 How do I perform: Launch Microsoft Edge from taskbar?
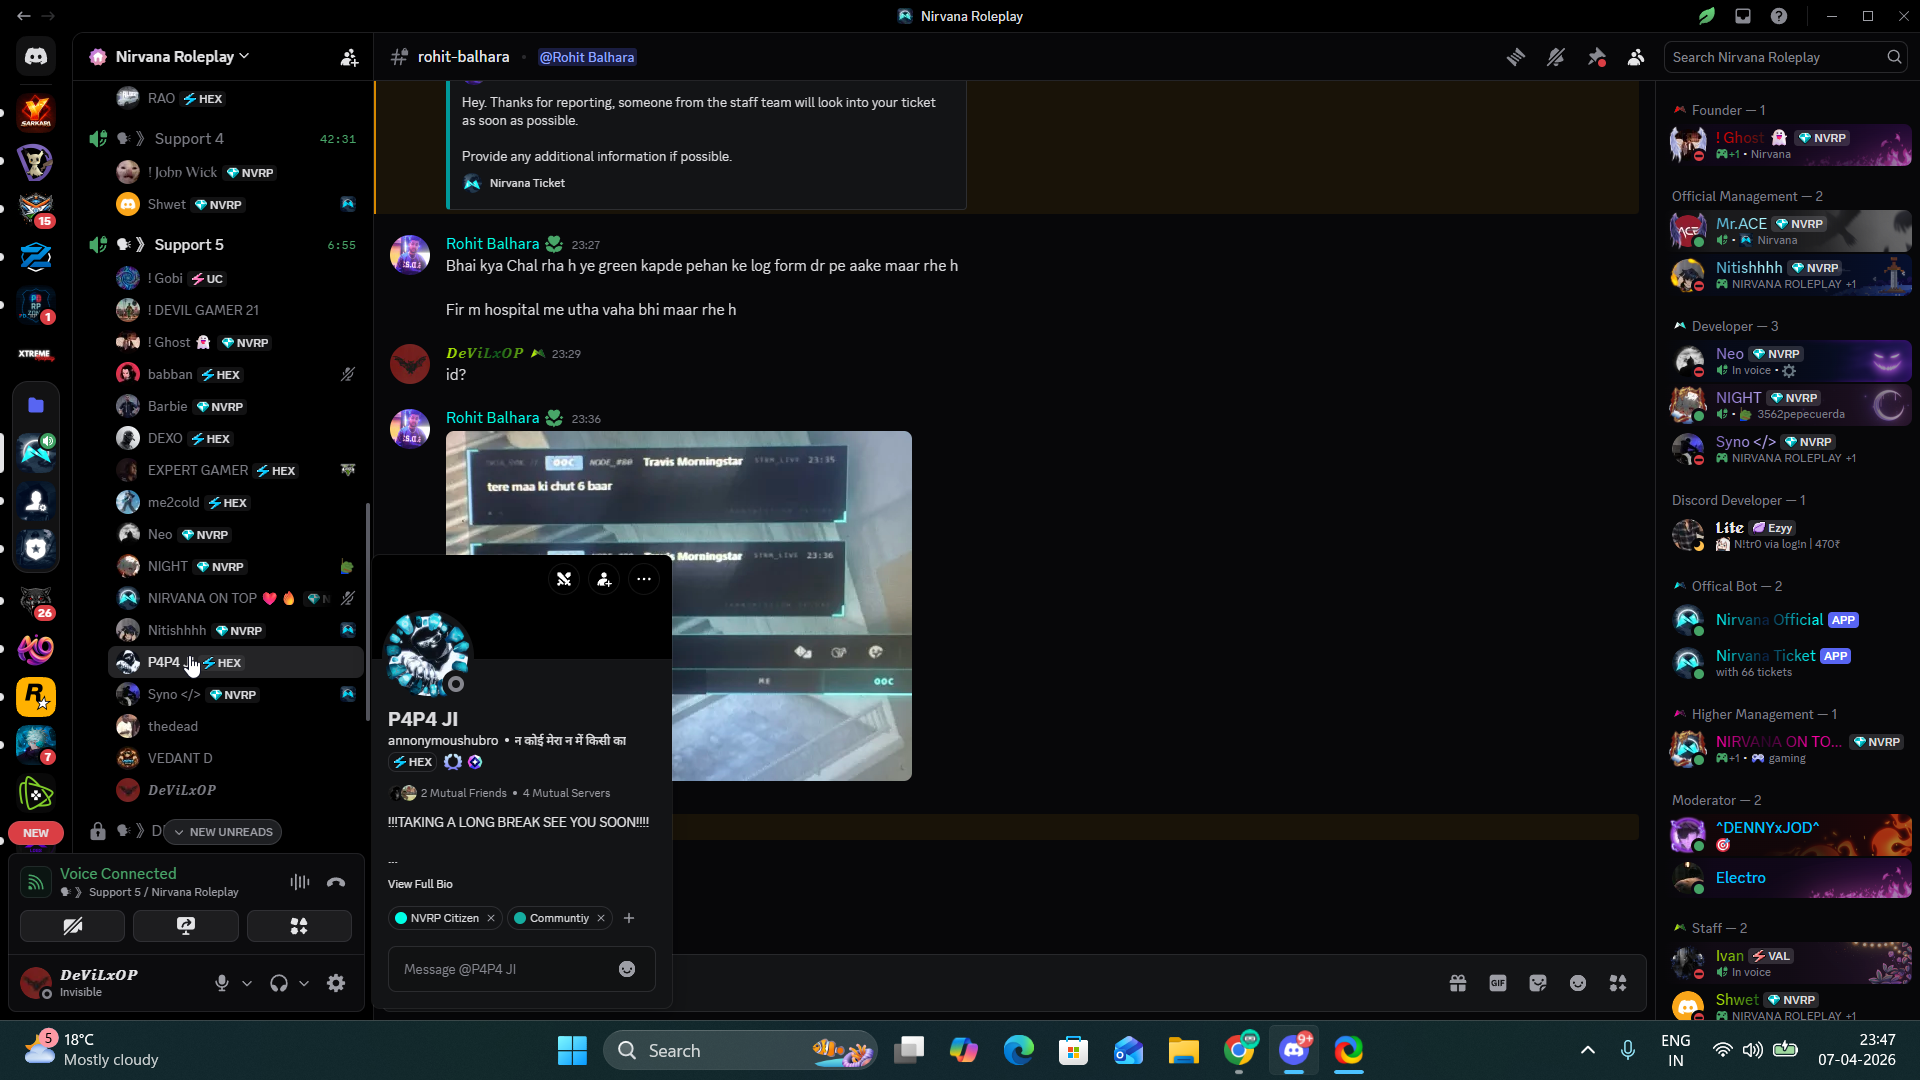[x=1019, y=1050]
